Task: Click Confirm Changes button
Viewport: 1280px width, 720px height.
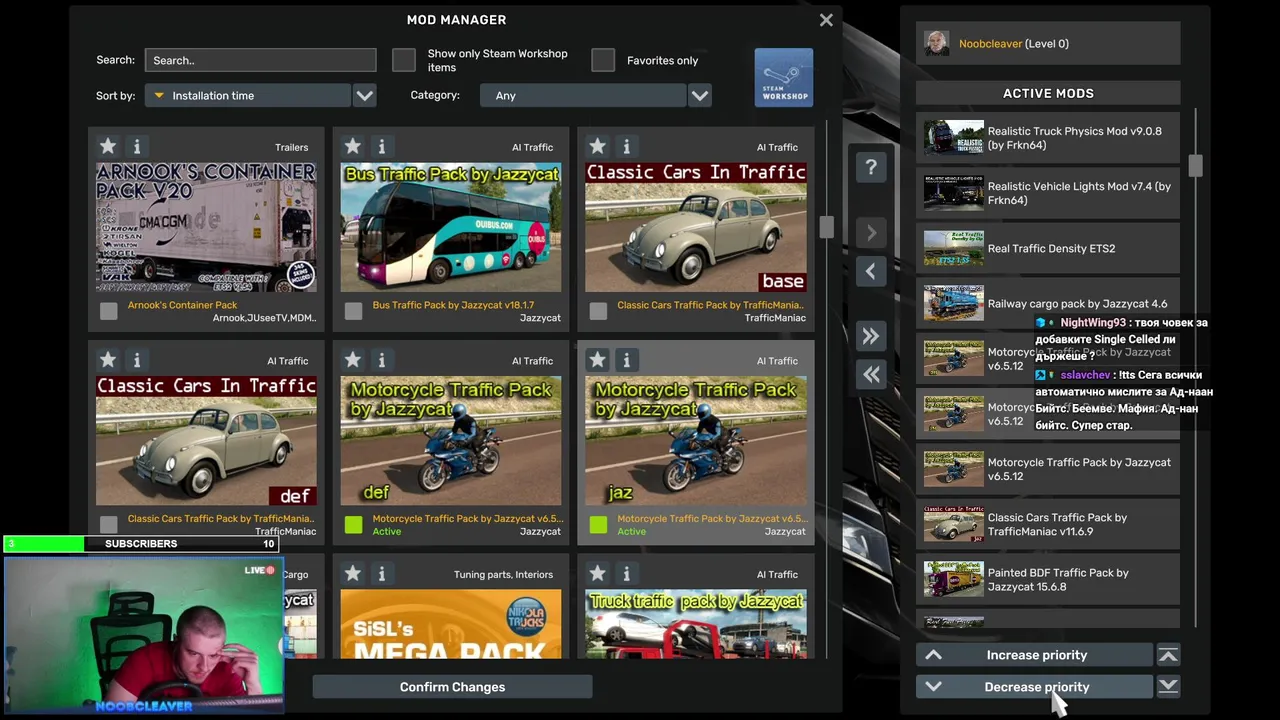Action: (x=452, y=687)
